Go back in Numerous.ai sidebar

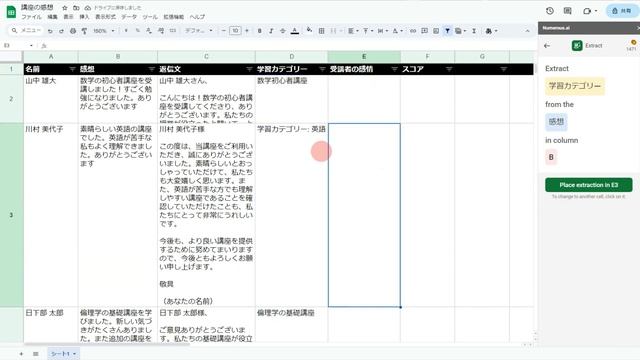point(547,46)
